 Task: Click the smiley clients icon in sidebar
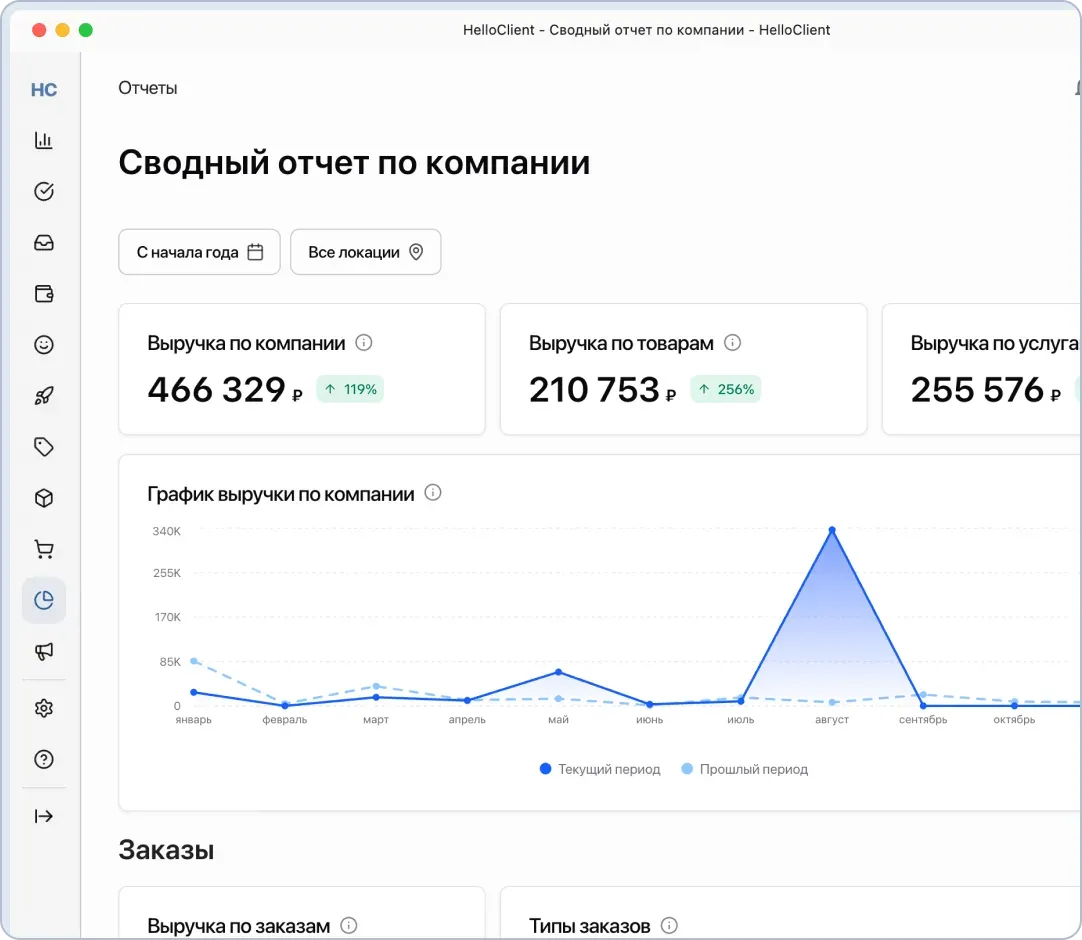pos(44,344)
